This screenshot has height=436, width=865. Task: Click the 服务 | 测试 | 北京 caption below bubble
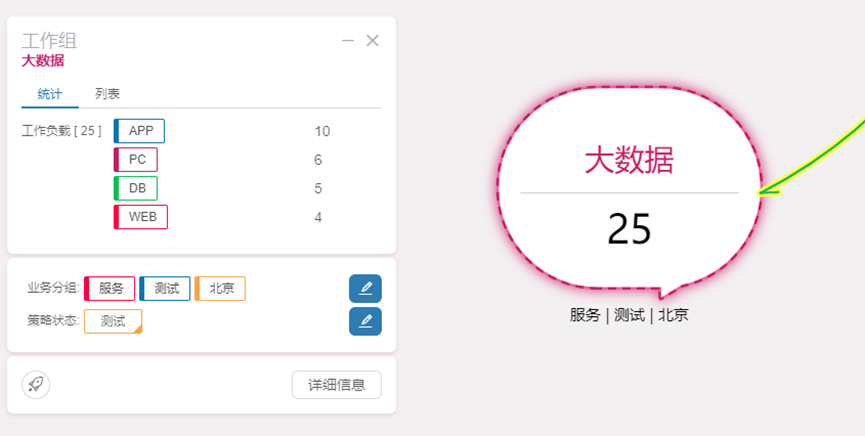(629, 315)
